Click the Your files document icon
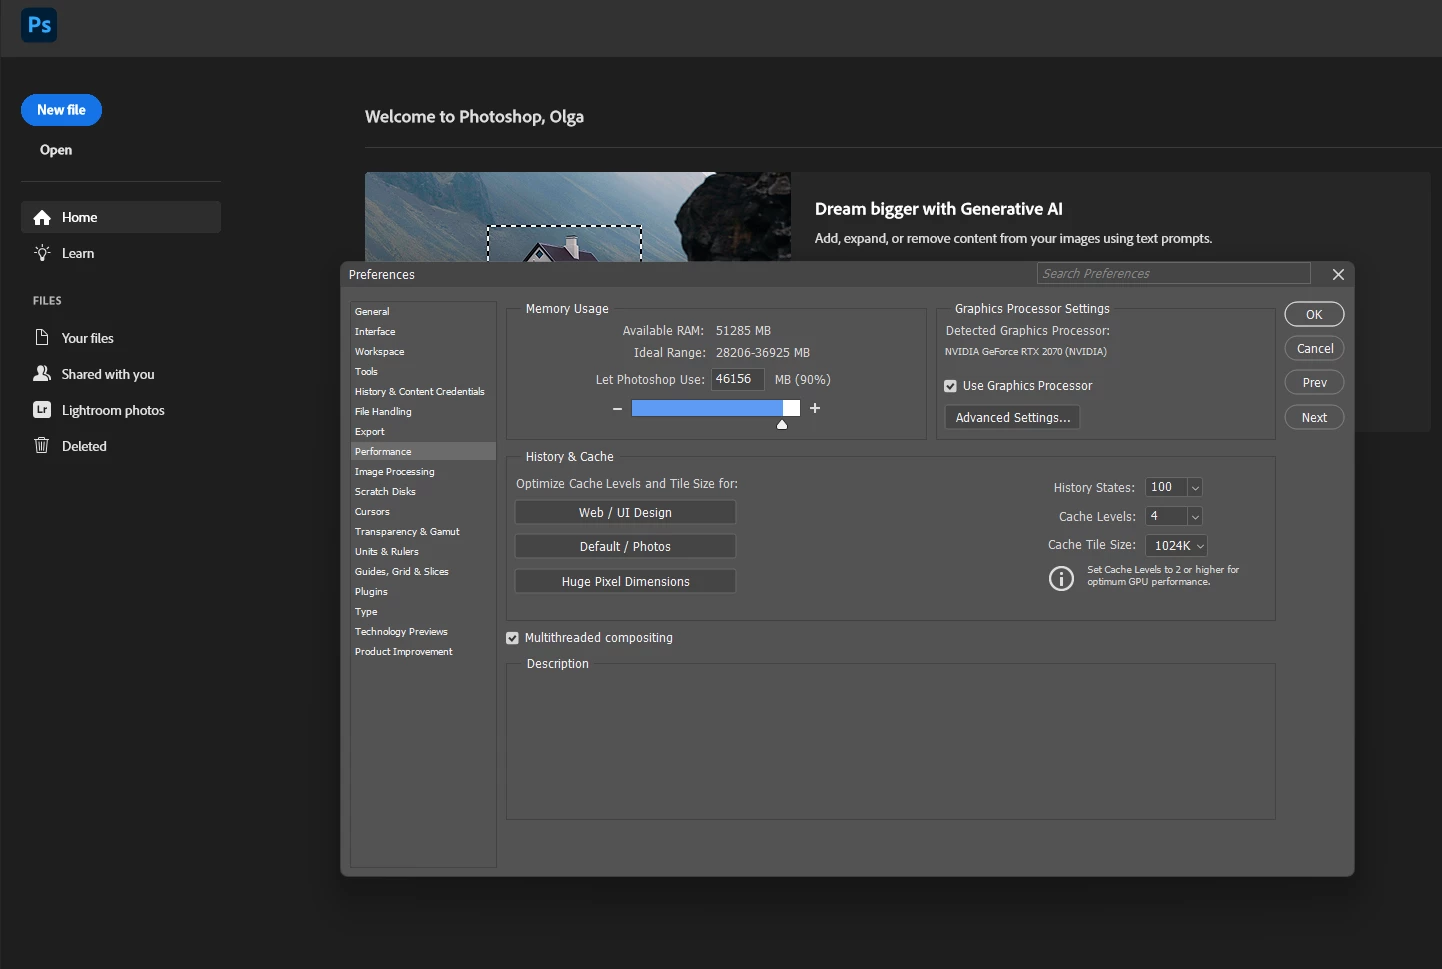 coord(42,338)
